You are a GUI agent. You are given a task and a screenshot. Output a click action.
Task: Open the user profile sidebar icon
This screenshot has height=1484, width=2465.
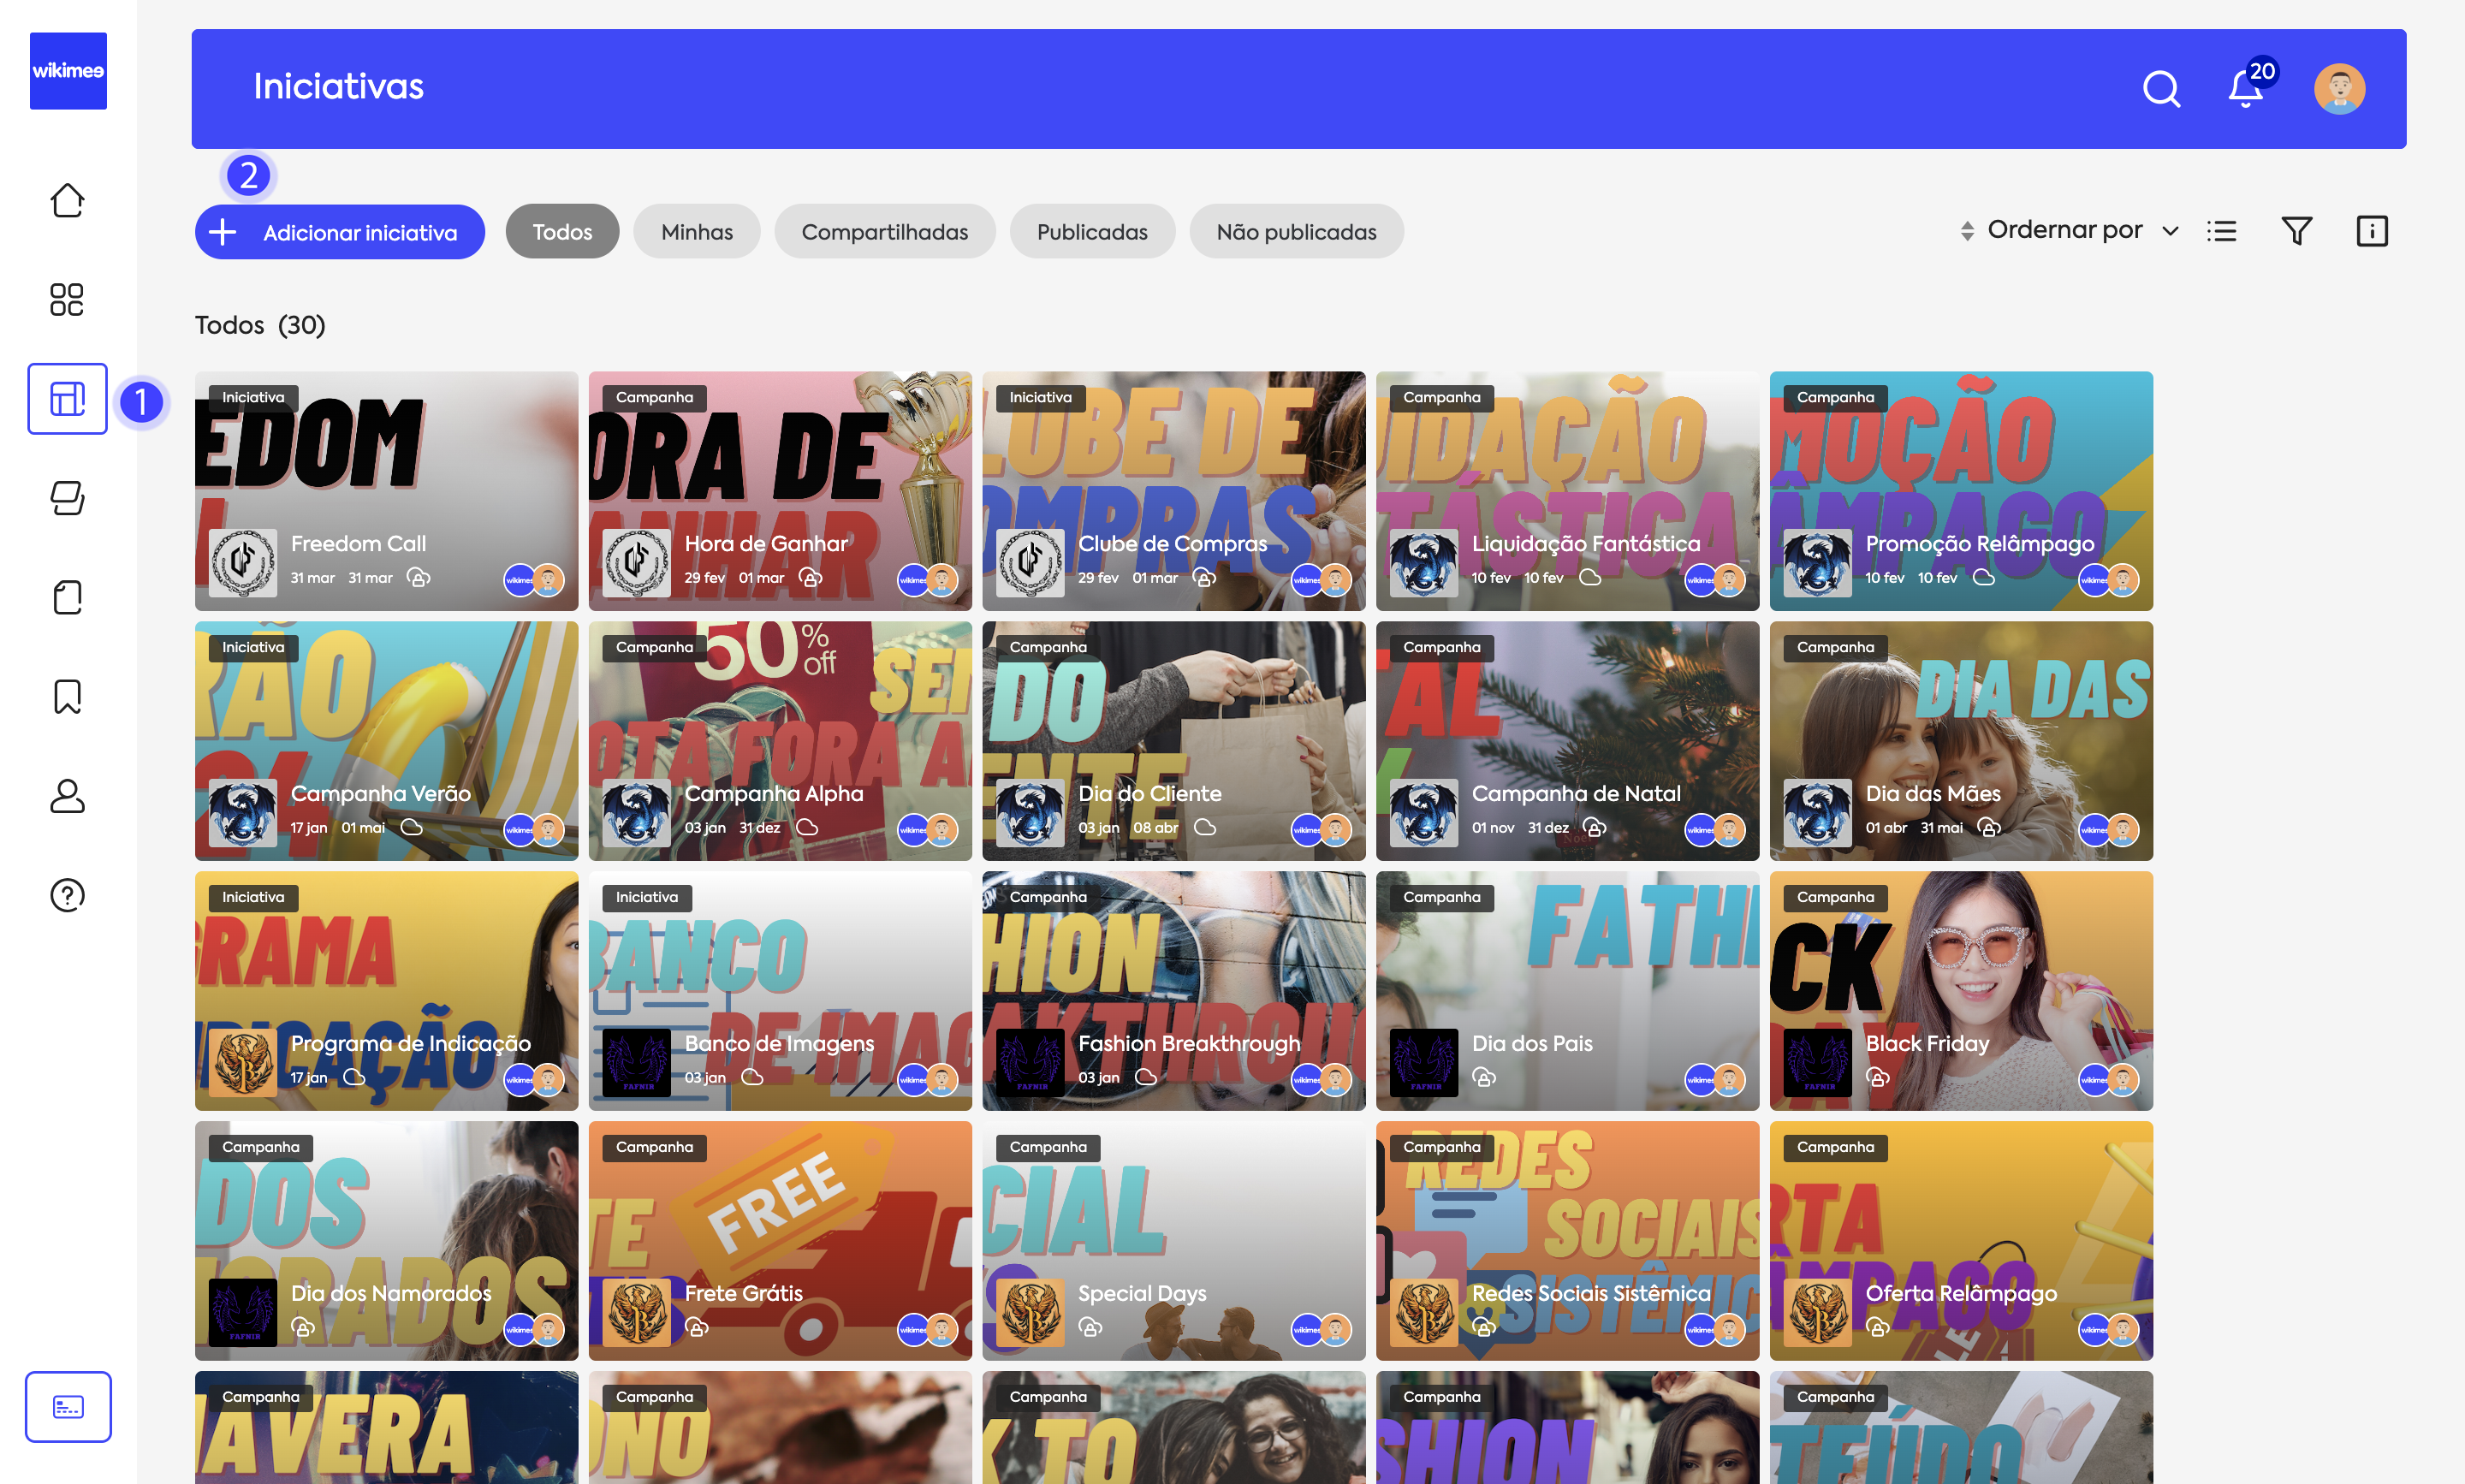[x=67, y=796]
